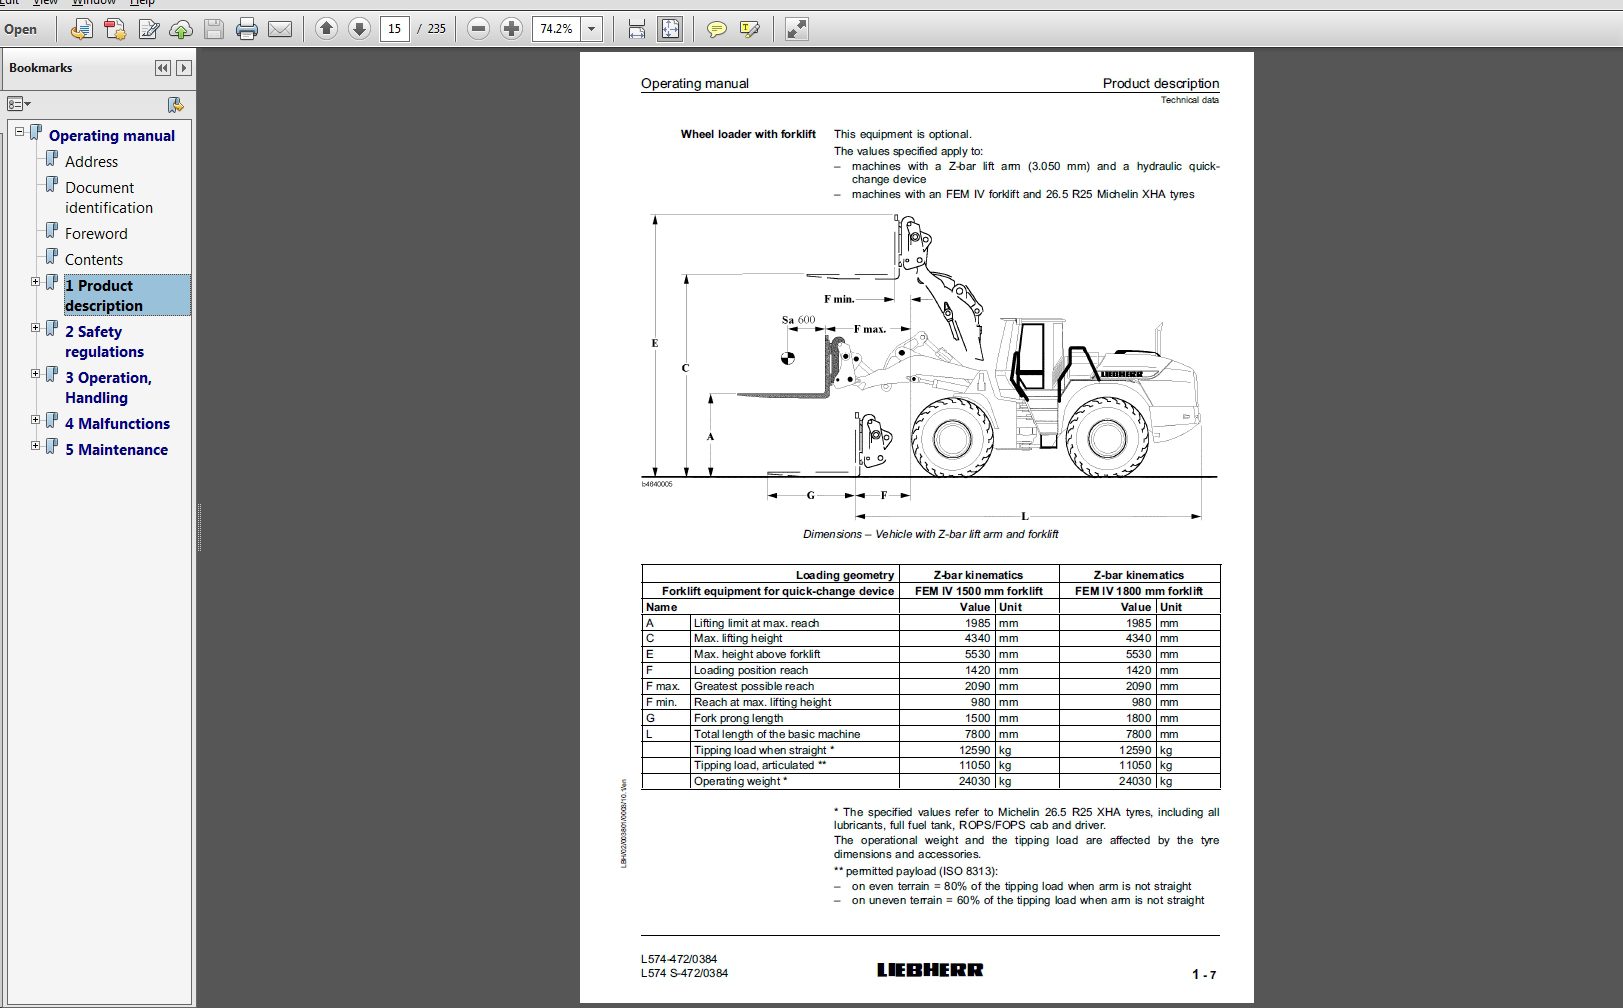Viewport: 1623px width, 1008px height.
Task: Expand the 4 Malfunctions bookmark
Action: point(36,420)
